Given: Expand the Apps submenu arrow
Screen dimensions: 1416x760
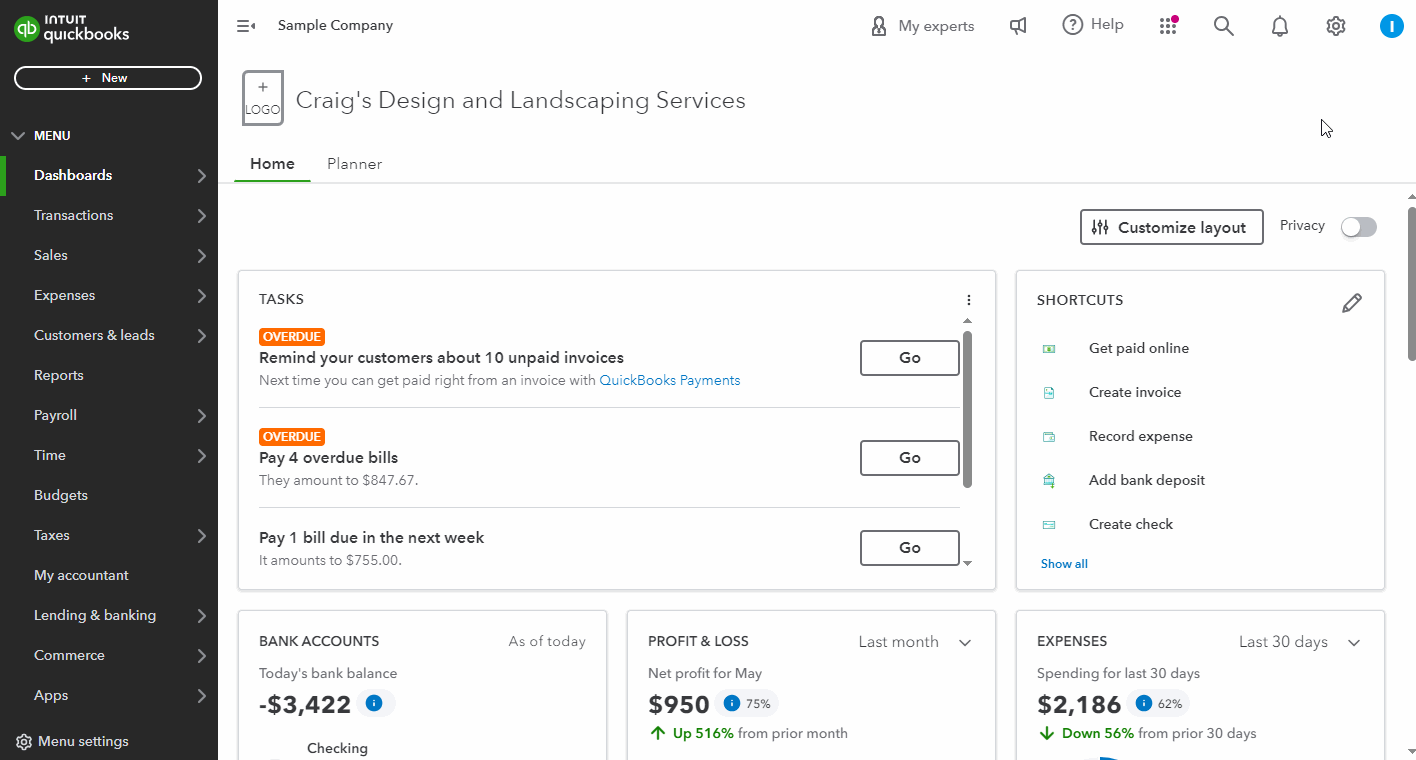Looking at the screenshot, I should click(202, 696).
